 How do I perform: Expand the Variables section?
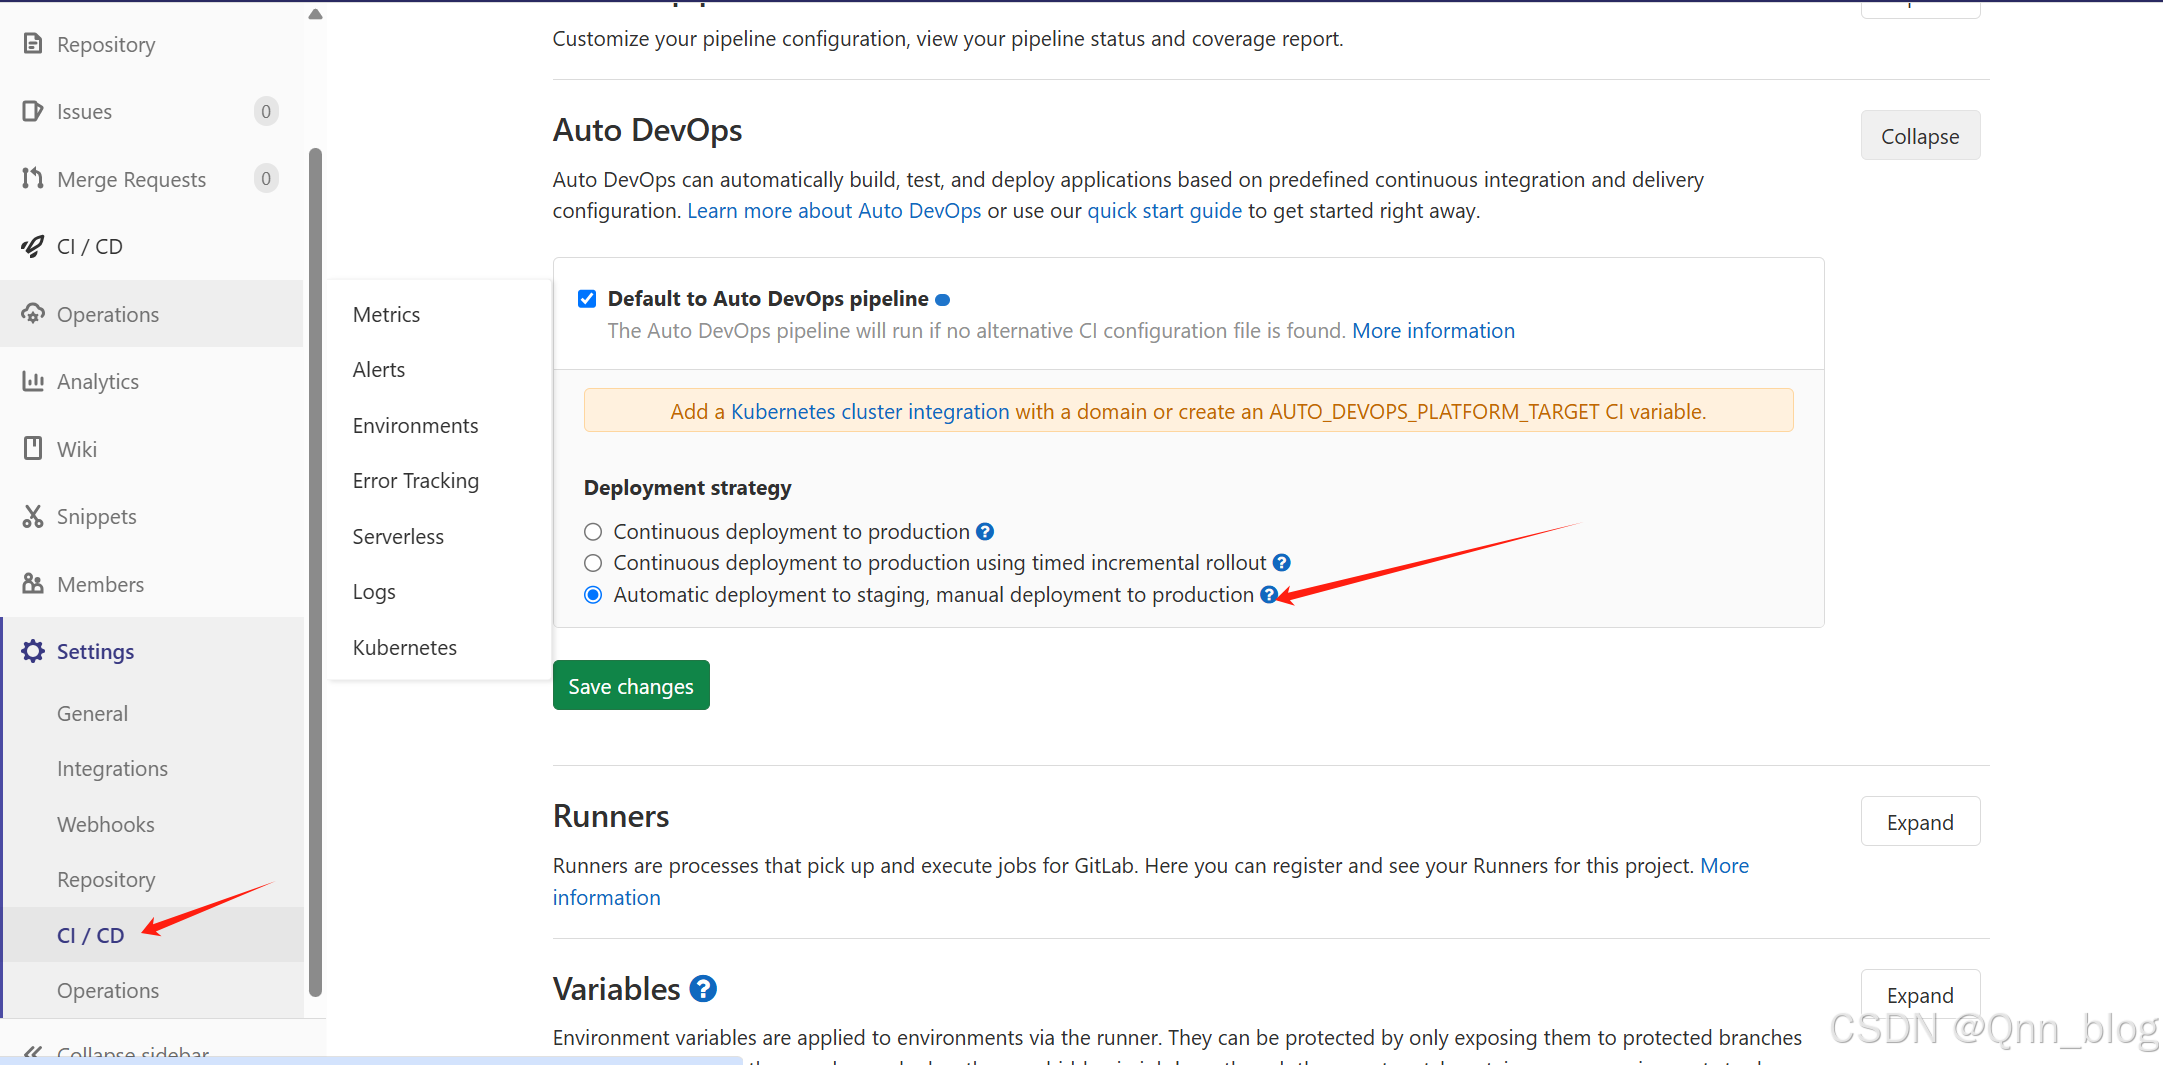pos(1919,994)
